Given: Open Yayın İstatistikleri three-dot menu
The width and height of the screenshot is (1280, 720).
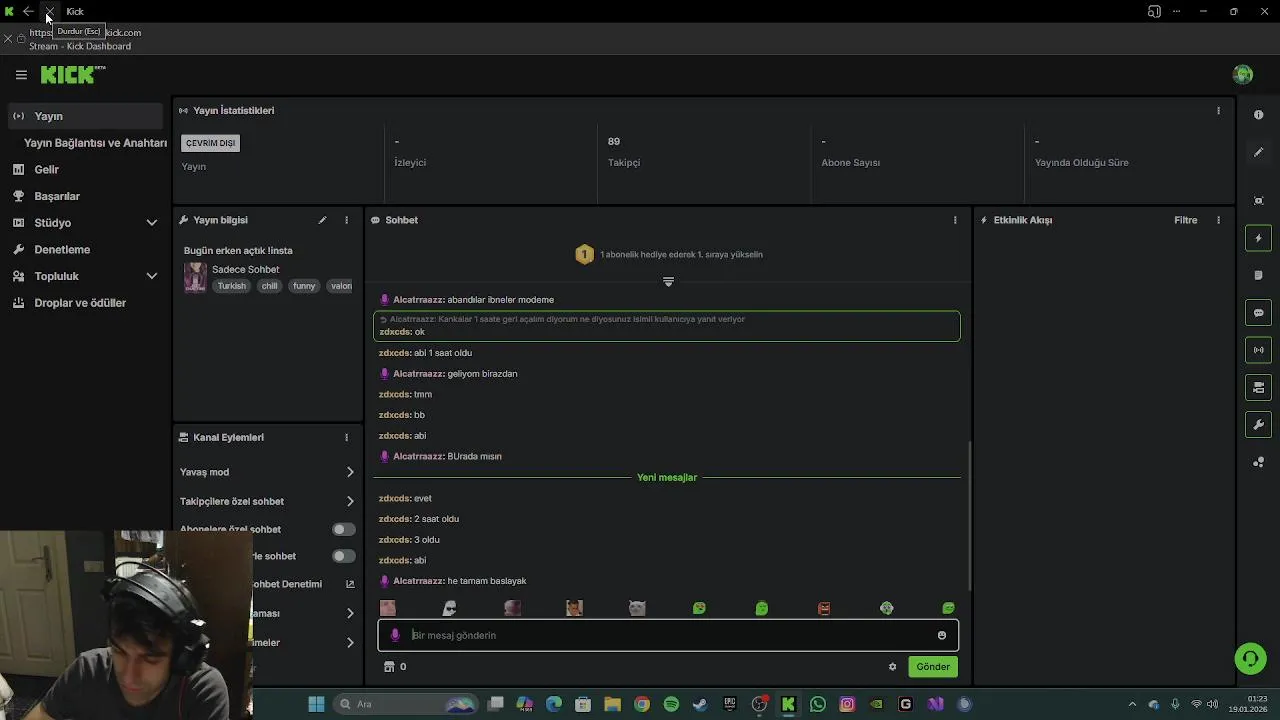Looking at the screenshot, I should pos(1218,110).
